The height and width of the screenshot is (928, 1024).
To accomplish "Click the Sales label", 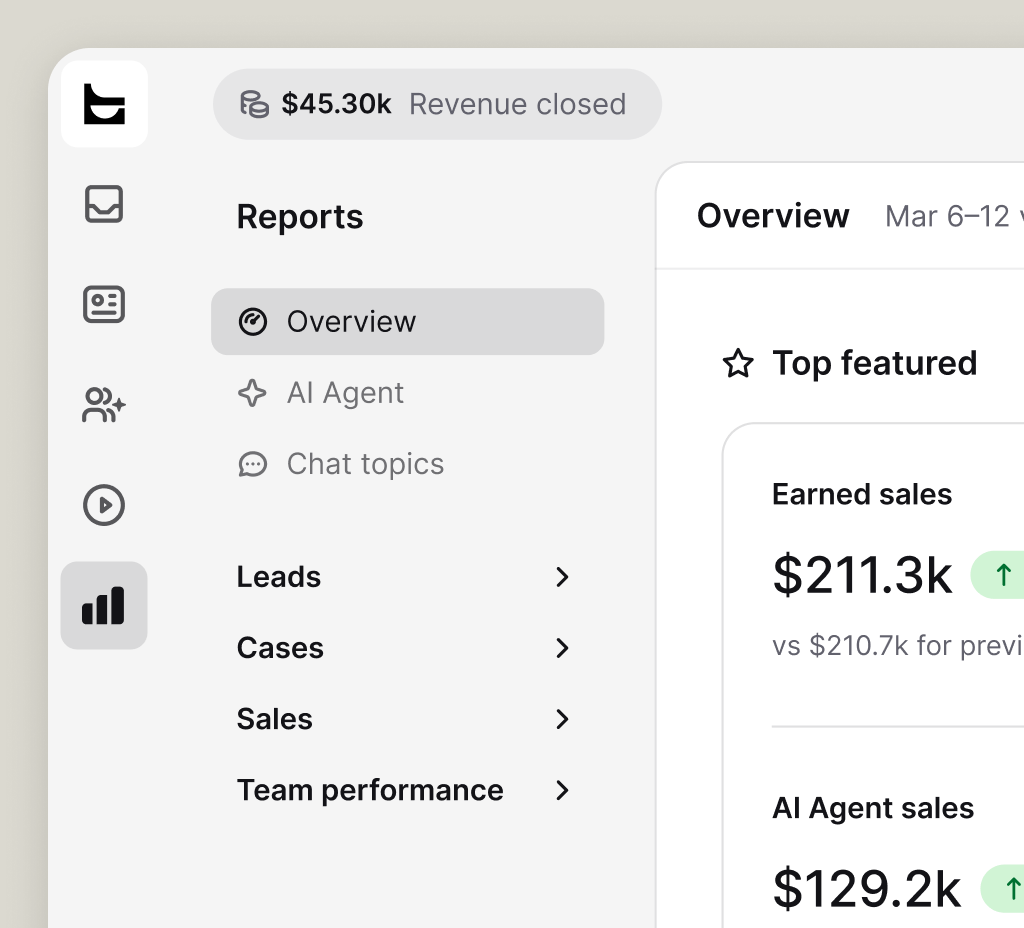I will pos(274,719).
